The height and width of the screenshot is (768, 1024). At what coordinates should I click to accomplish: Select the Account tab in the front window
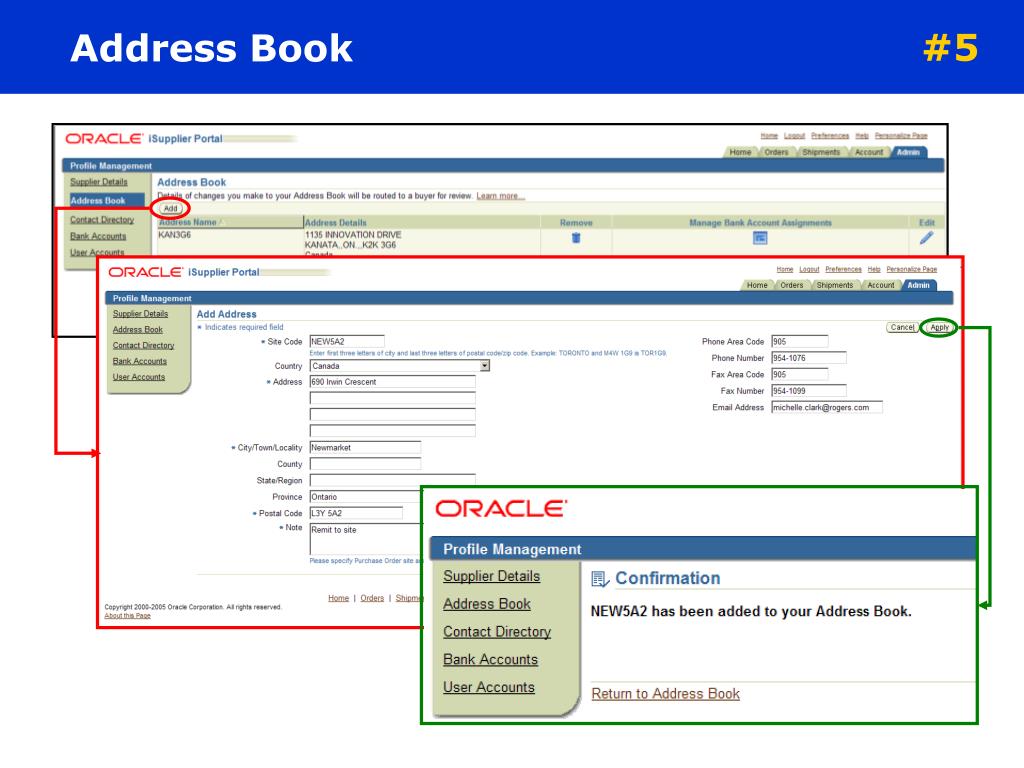[880, 285]
